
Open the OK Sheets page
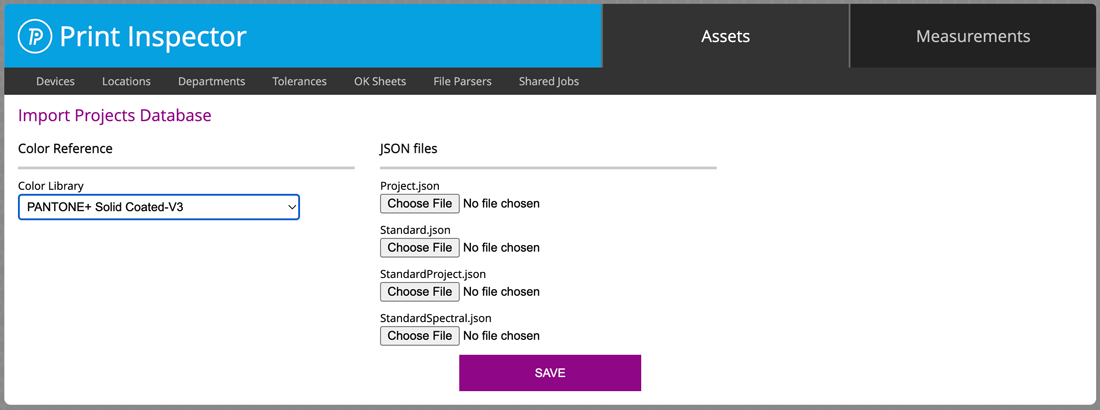point(380,81)
